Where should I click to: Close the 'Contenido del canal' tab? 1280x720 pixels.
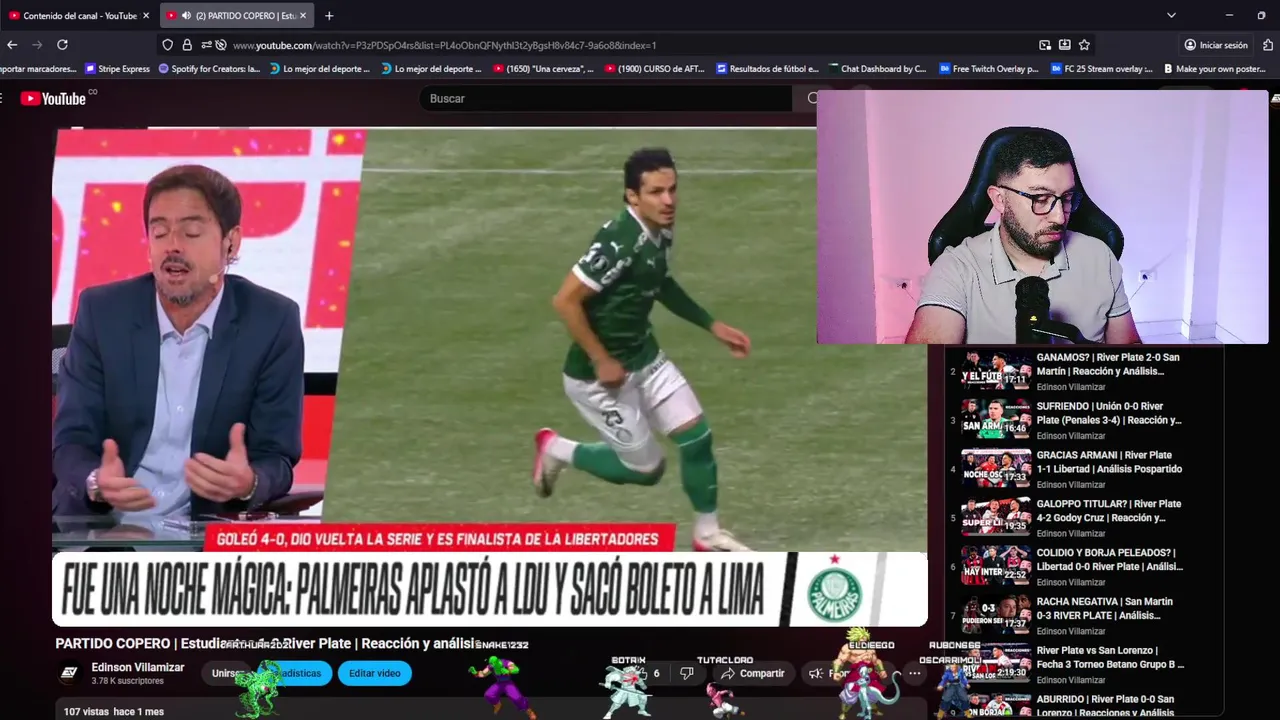[x=146, y=16]
